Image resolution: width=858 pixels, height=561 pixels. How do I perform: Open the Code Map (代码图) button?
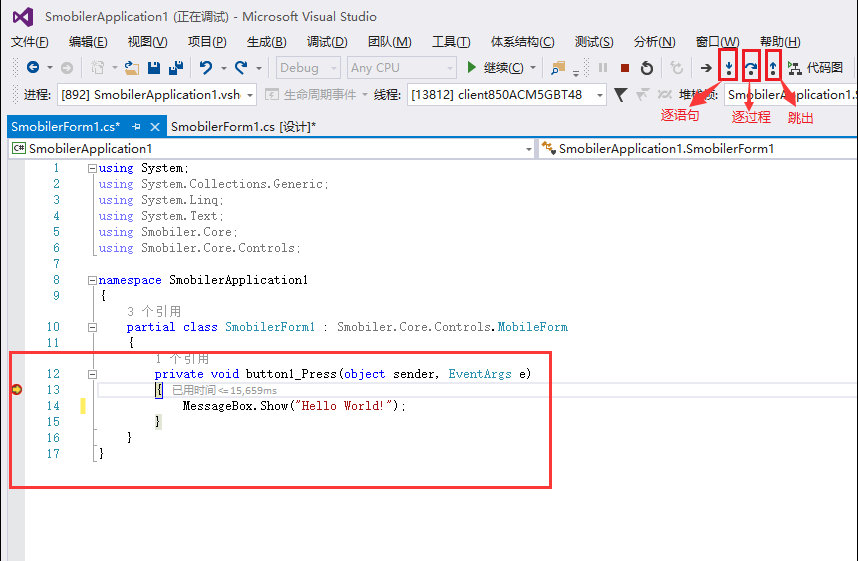click(x=815, y=68)
